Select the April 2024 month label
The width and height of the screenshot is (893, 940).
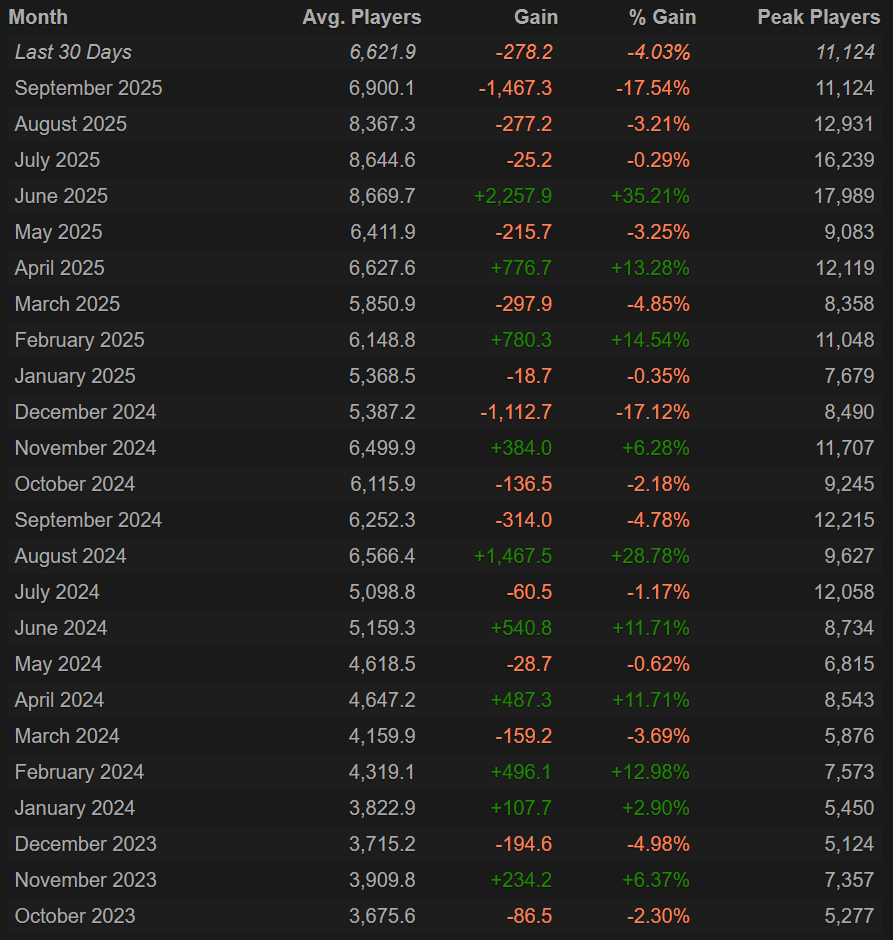tap(59, 700)
